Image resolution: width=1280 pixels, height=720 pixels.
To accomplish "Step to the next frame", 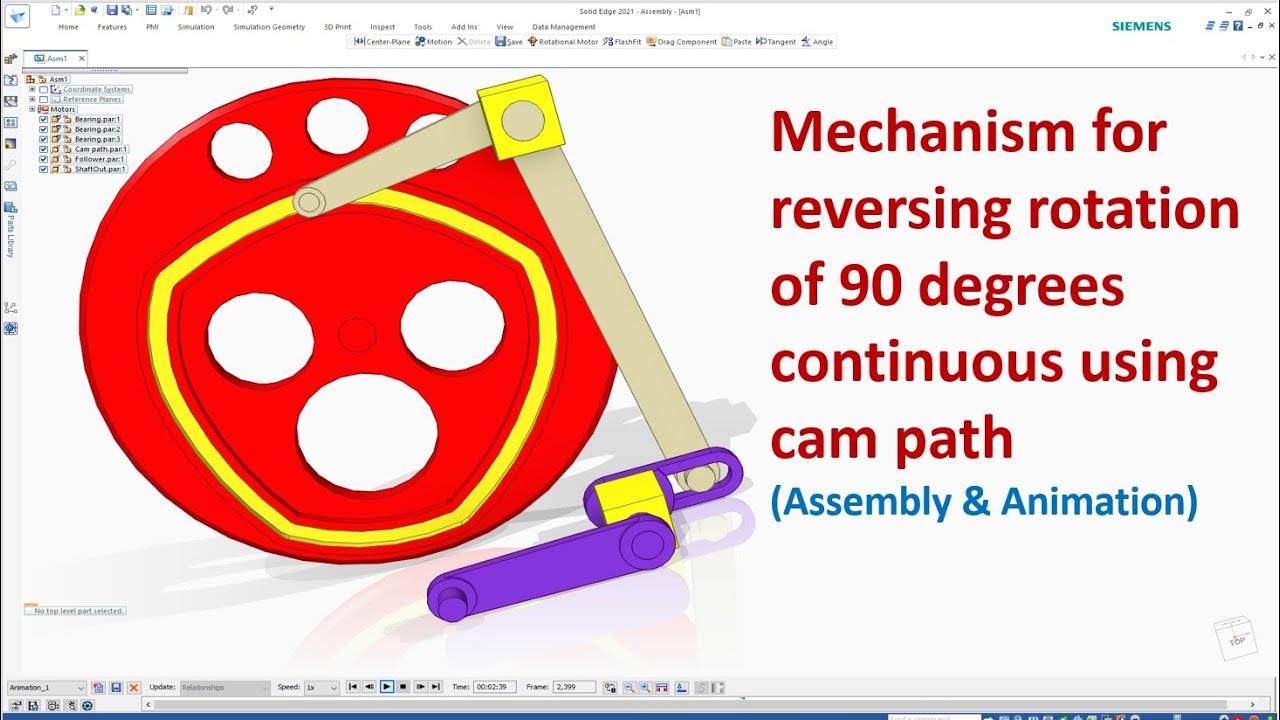I will [x=420, y=687].
